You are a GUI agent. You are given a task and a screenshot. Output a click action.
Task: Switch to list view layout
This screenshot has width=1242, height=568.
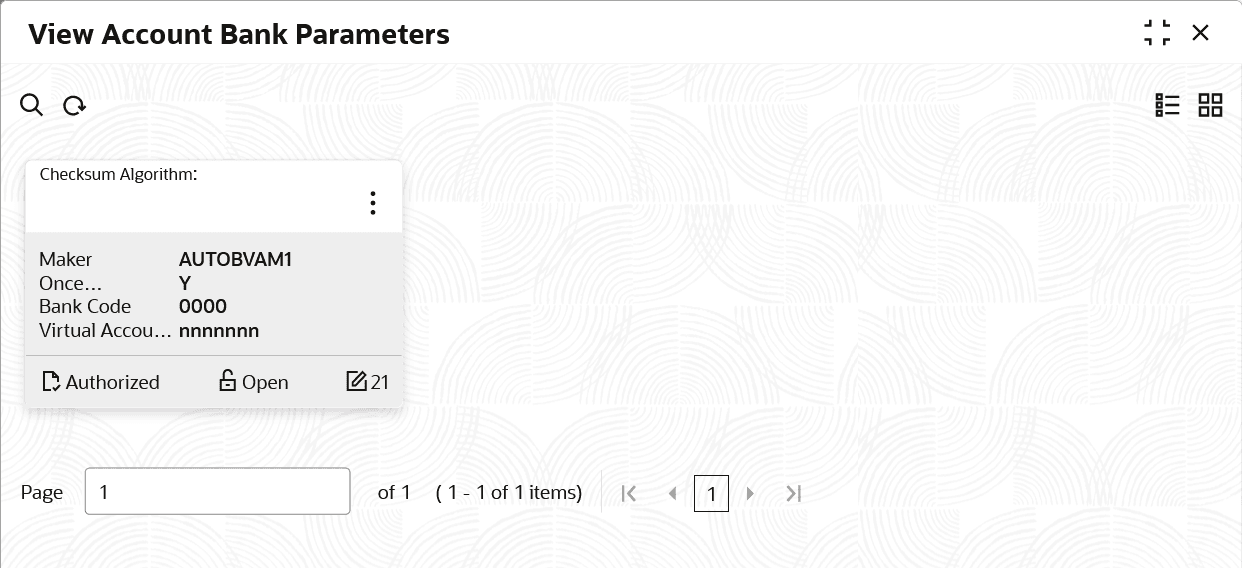click(x=1167, y=105)
